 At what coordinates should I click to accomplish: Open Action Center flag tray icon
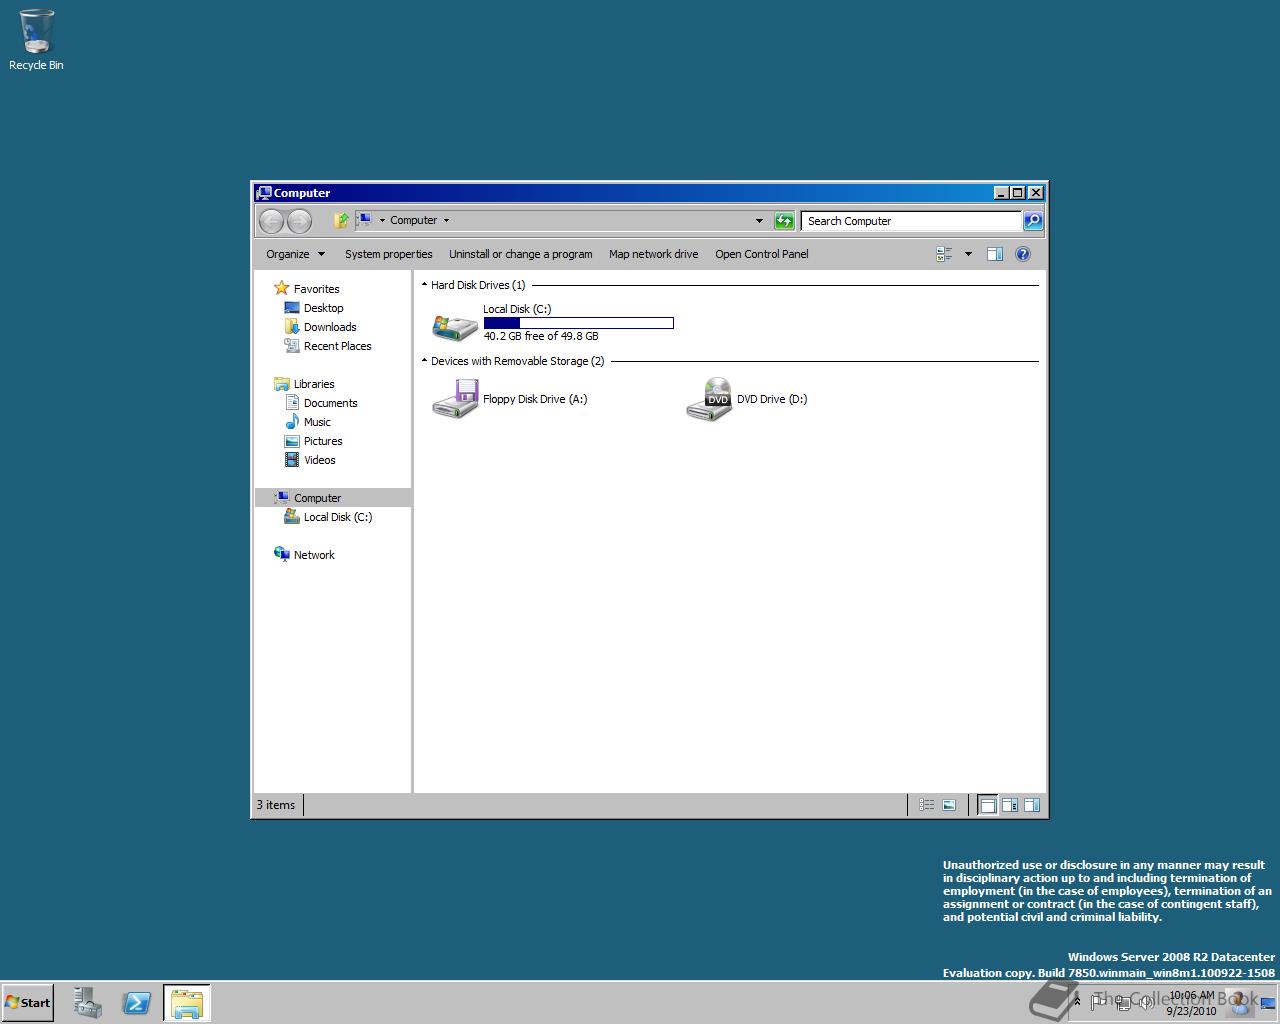1098,1002
